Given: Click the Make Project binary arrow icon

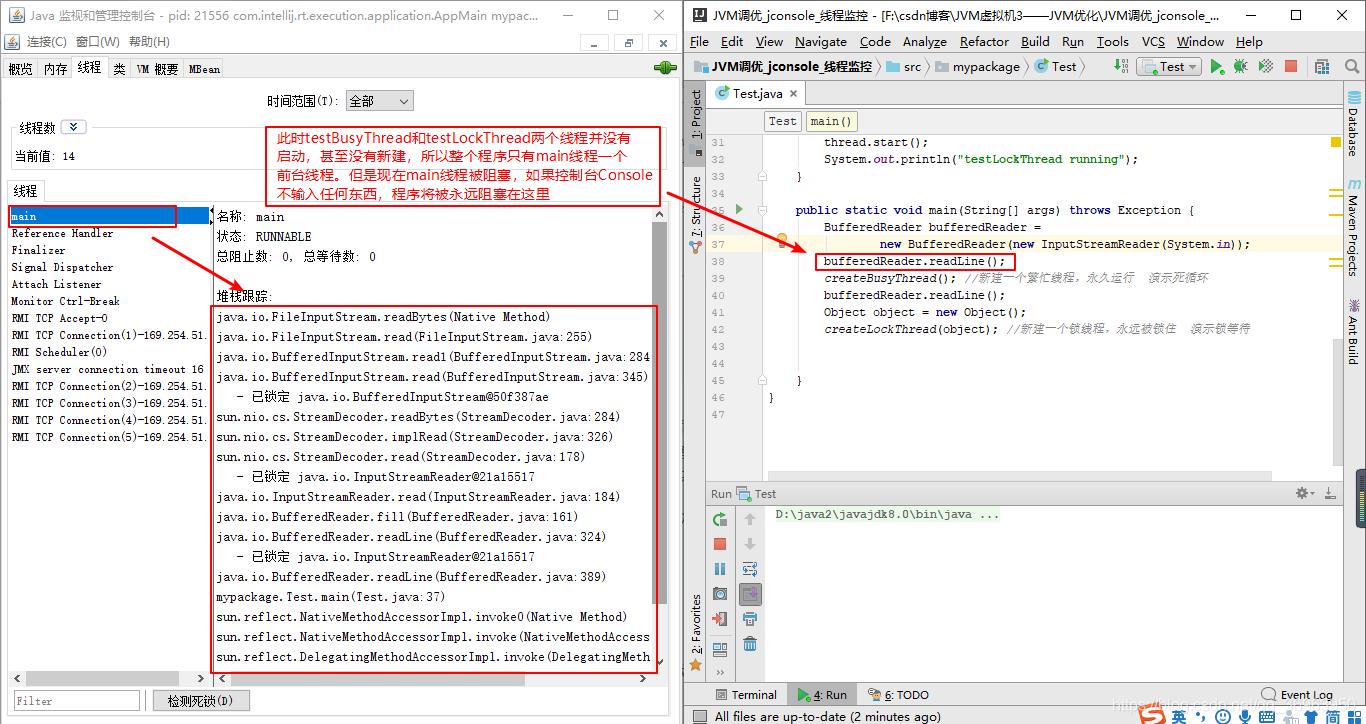Looking at the screenshot, I should coord(1121,66).
